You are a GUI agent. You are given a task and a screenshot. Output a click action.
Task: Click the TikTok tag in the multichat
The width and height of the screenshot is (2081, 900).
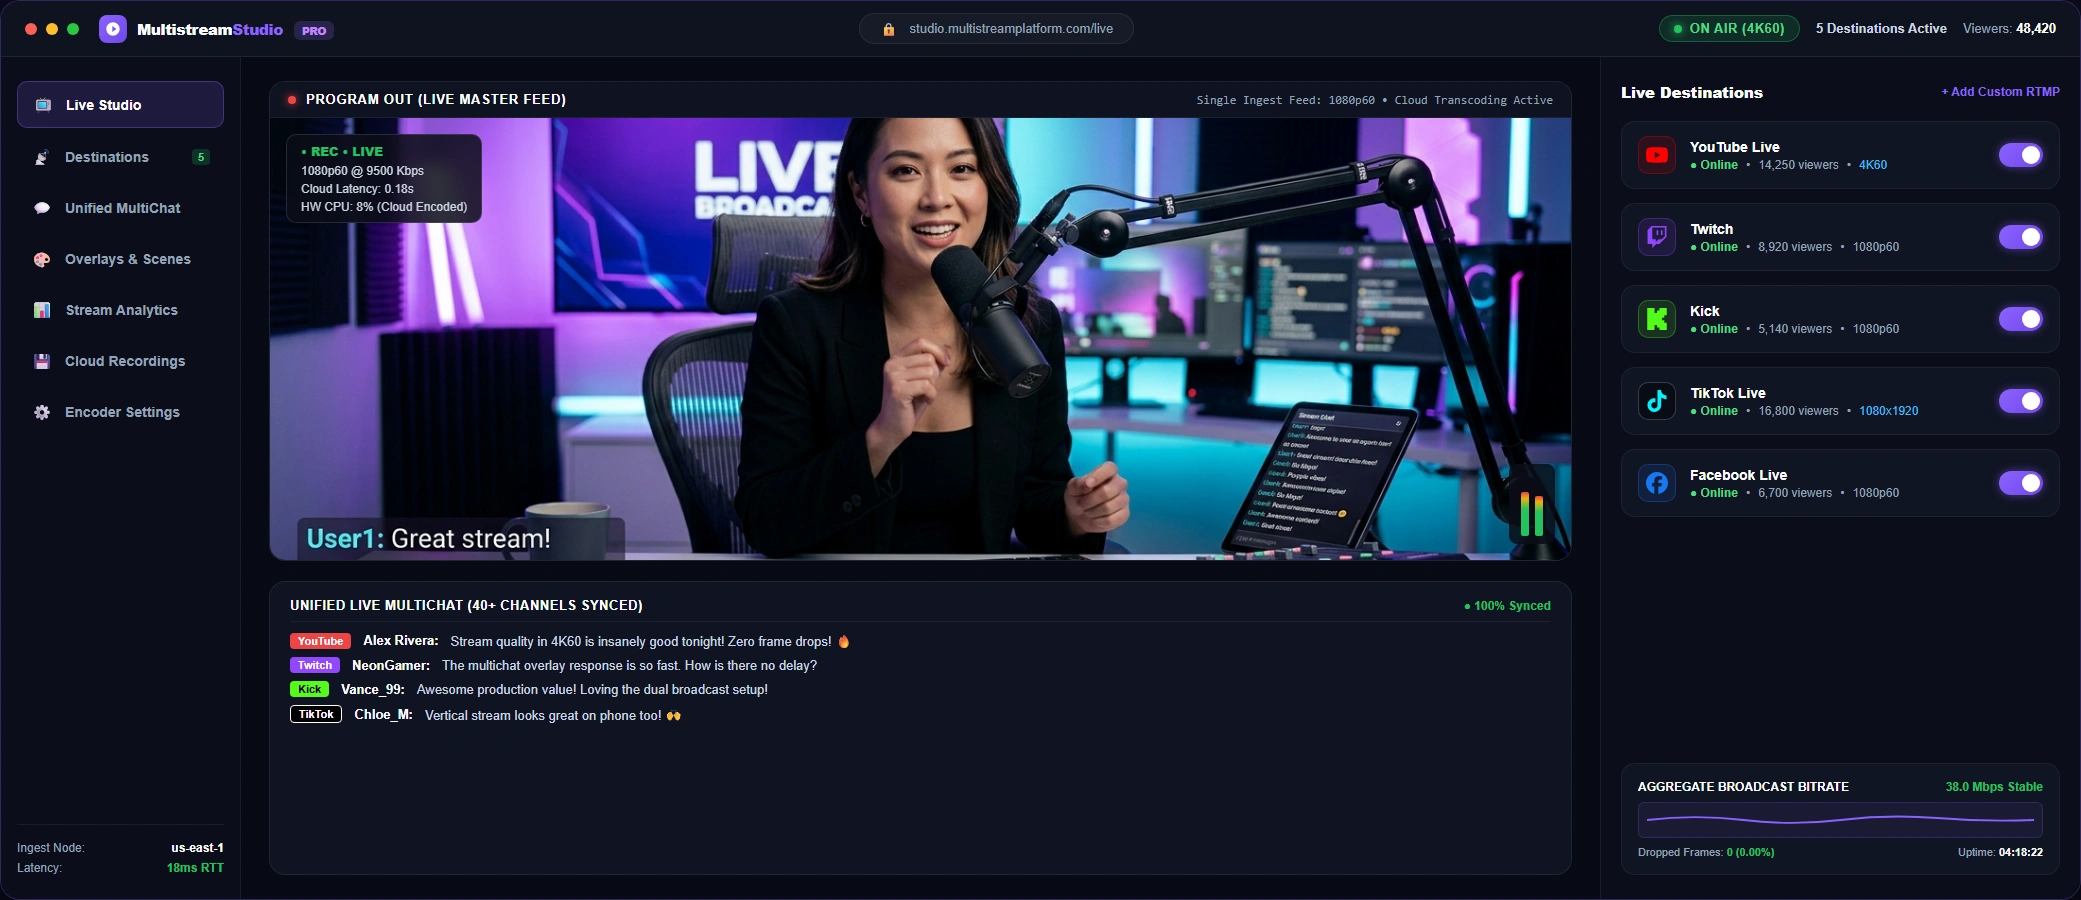[316, 714]
